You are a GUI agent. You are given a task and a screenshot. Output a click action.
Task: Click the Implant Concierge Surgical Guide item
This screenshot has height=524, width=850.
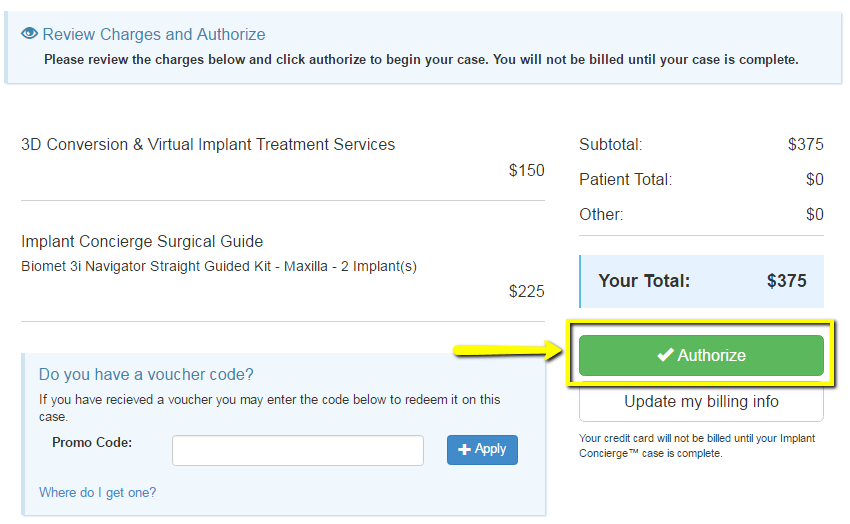[x=142, y=241]
